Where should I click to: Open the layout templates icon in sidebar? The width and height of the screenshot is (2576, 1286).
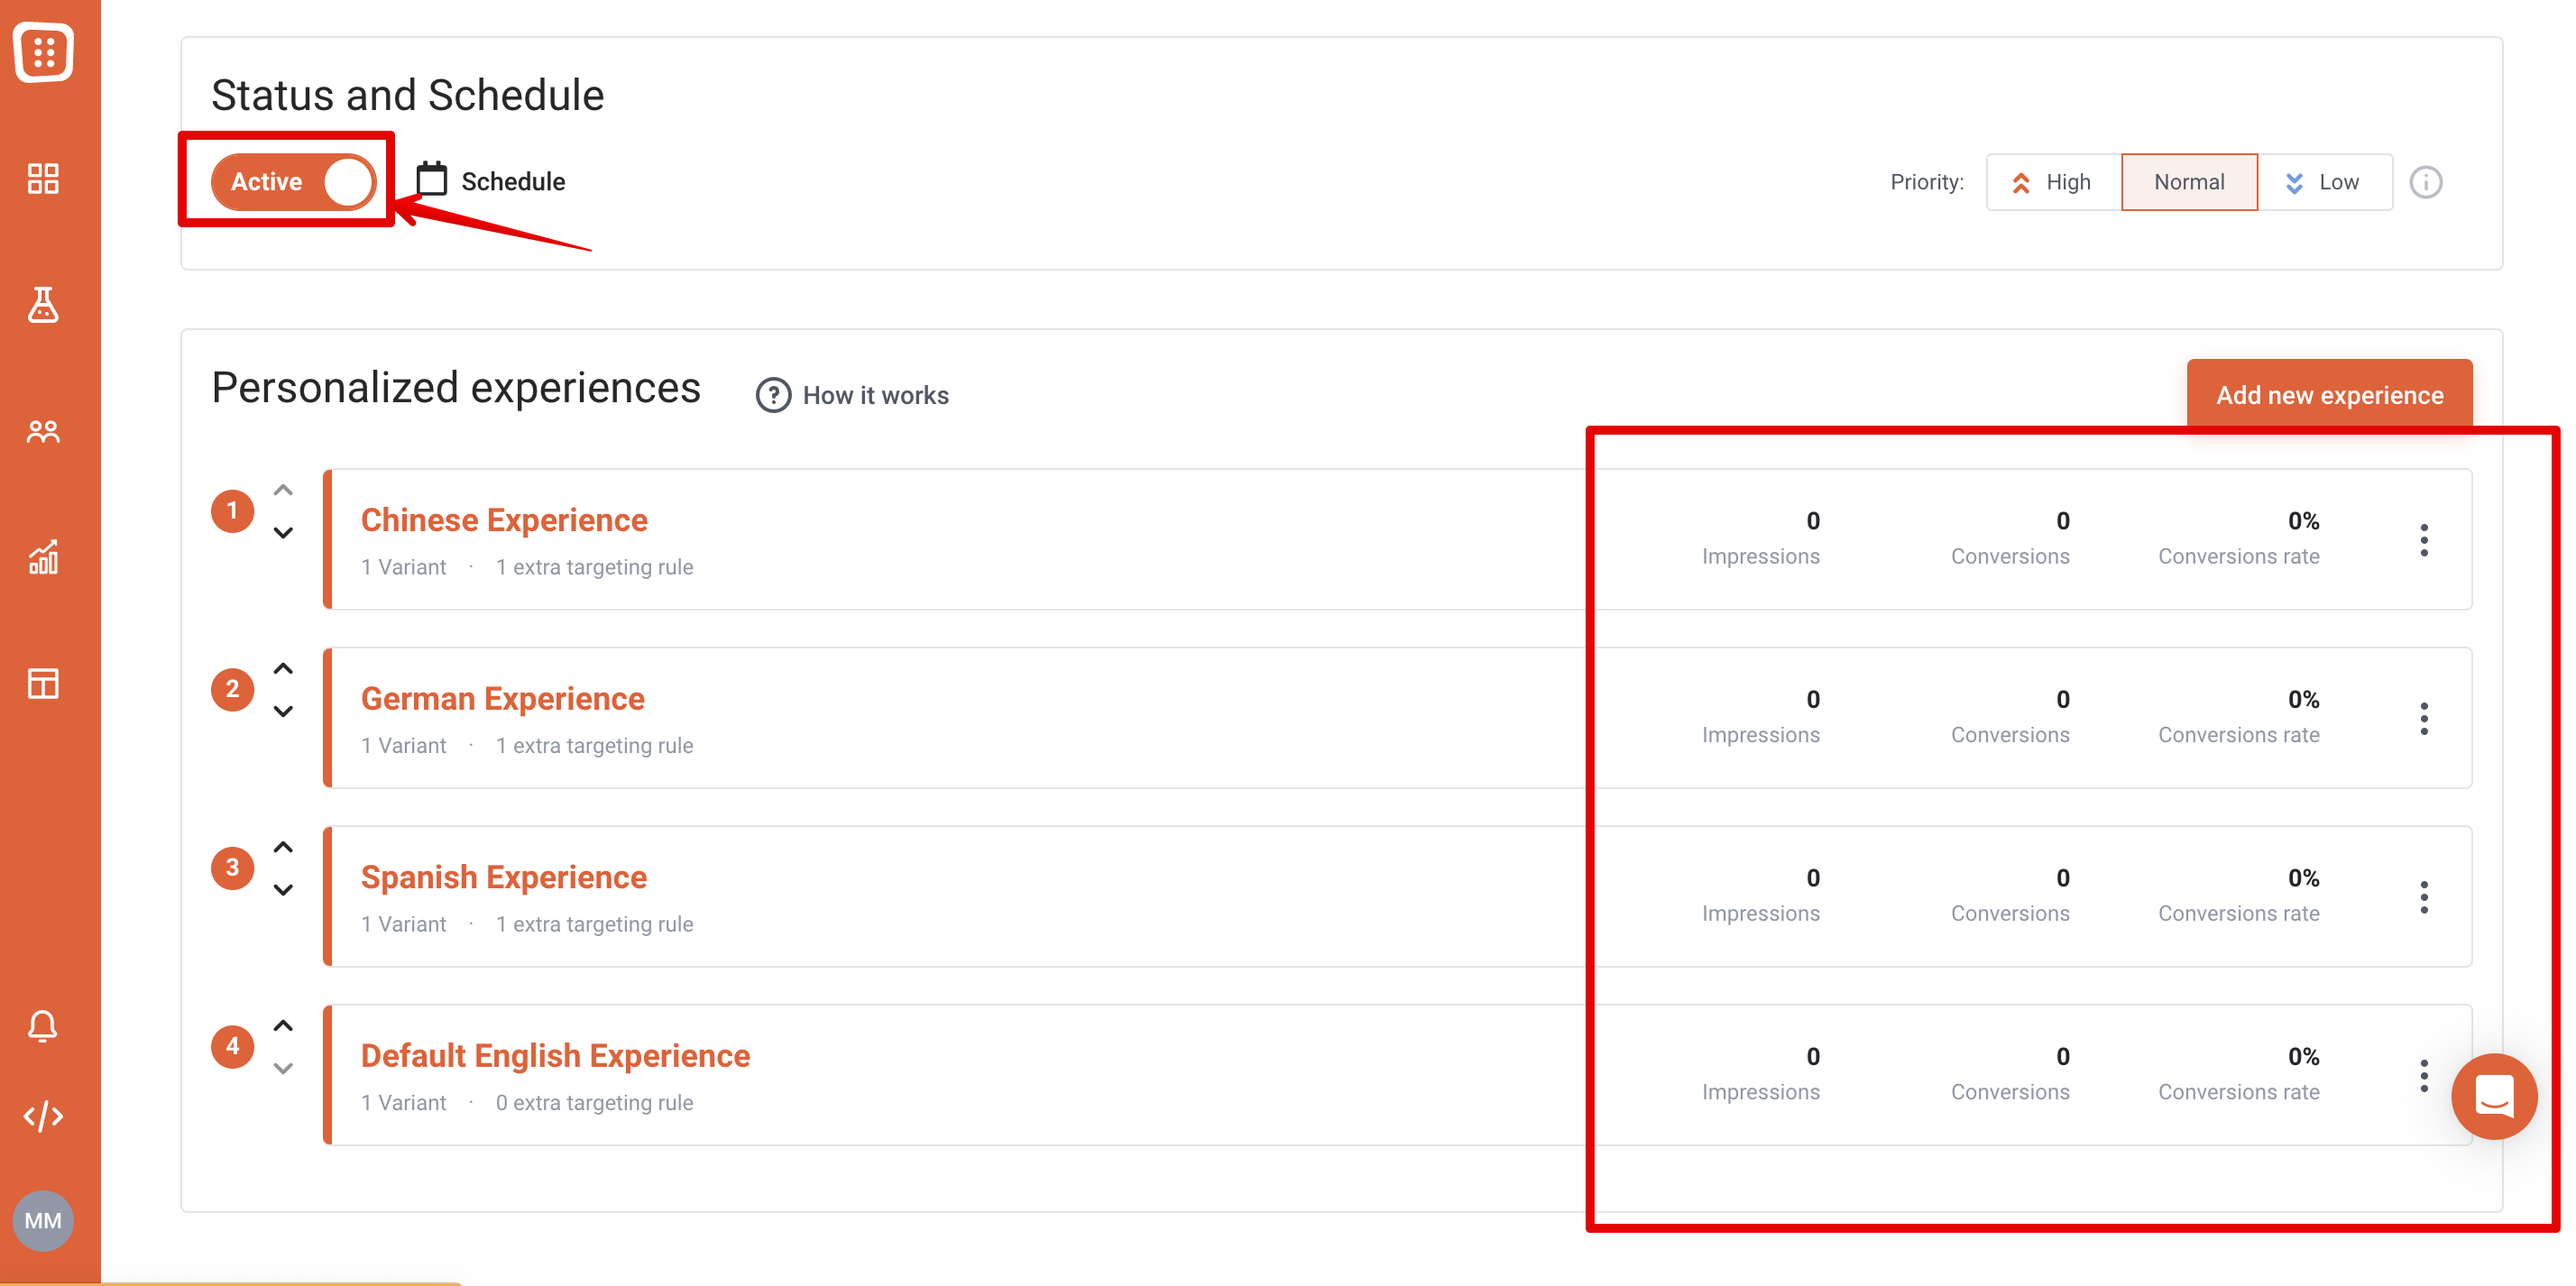point(43,684)
